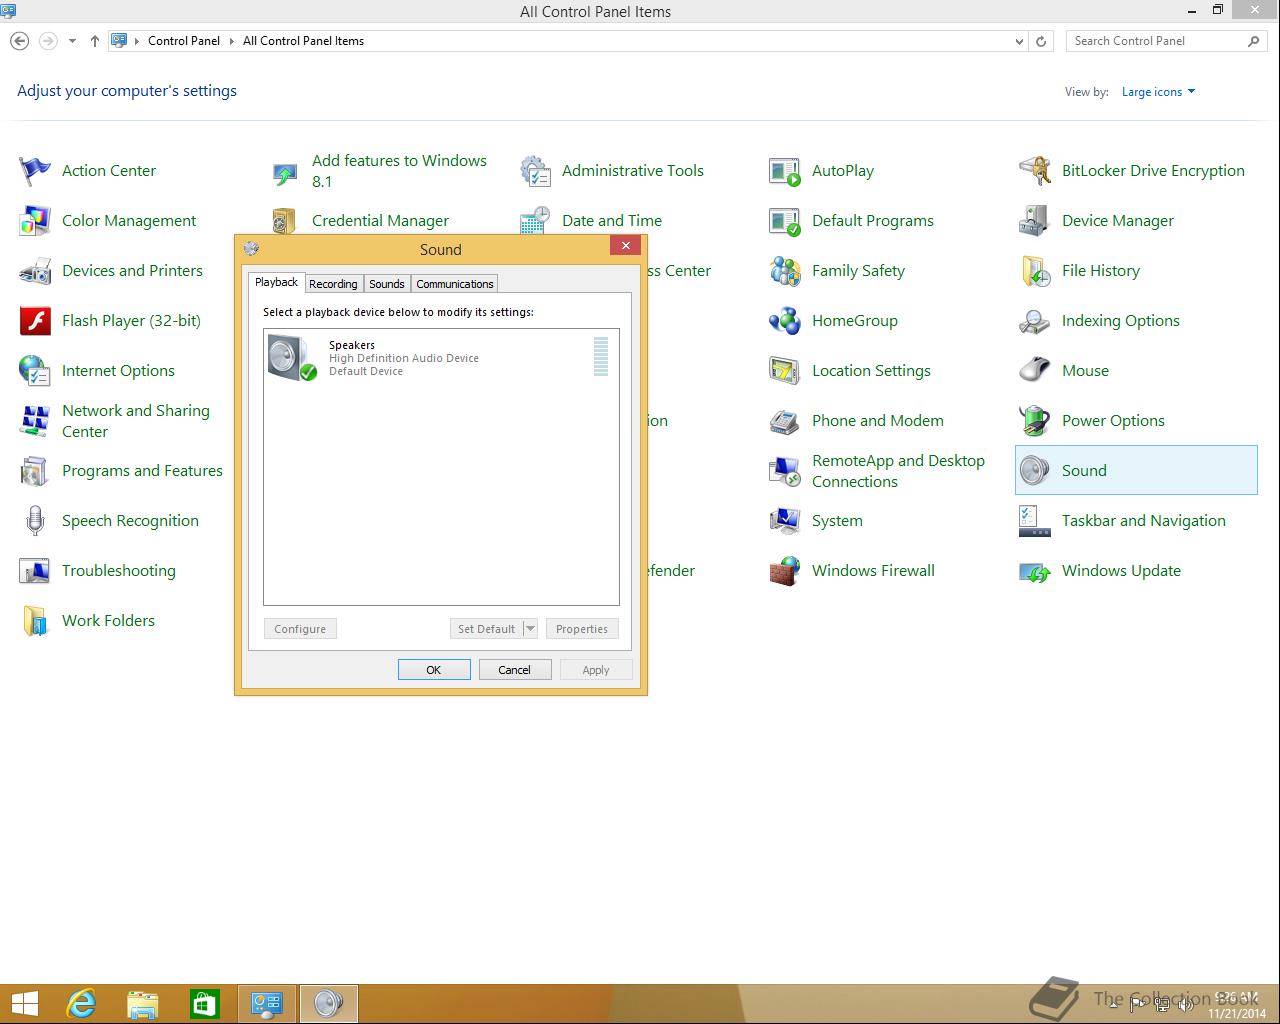Open Network and Sharing Center icon
Viewport: 1280px width, 1024px height.
[x=35, y=421]
